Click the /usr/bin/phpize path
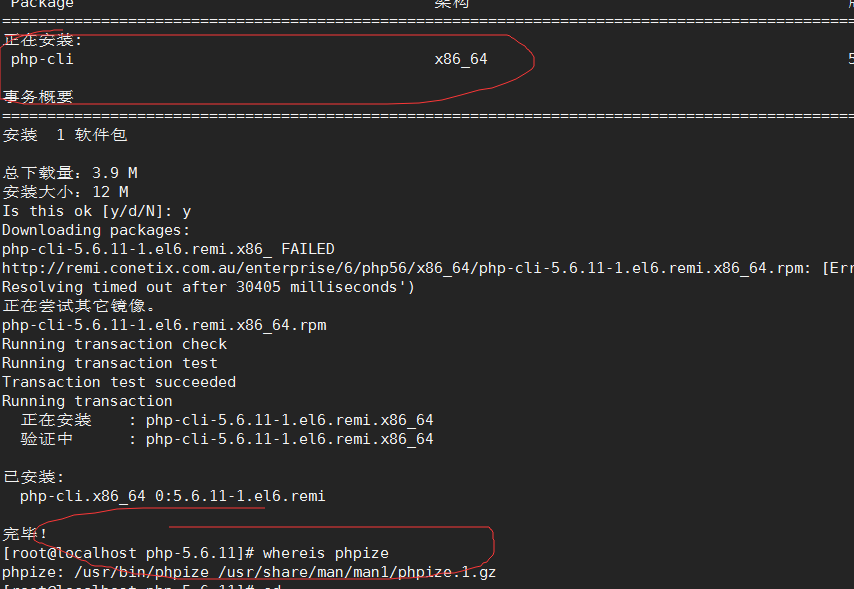 (141, 572)
